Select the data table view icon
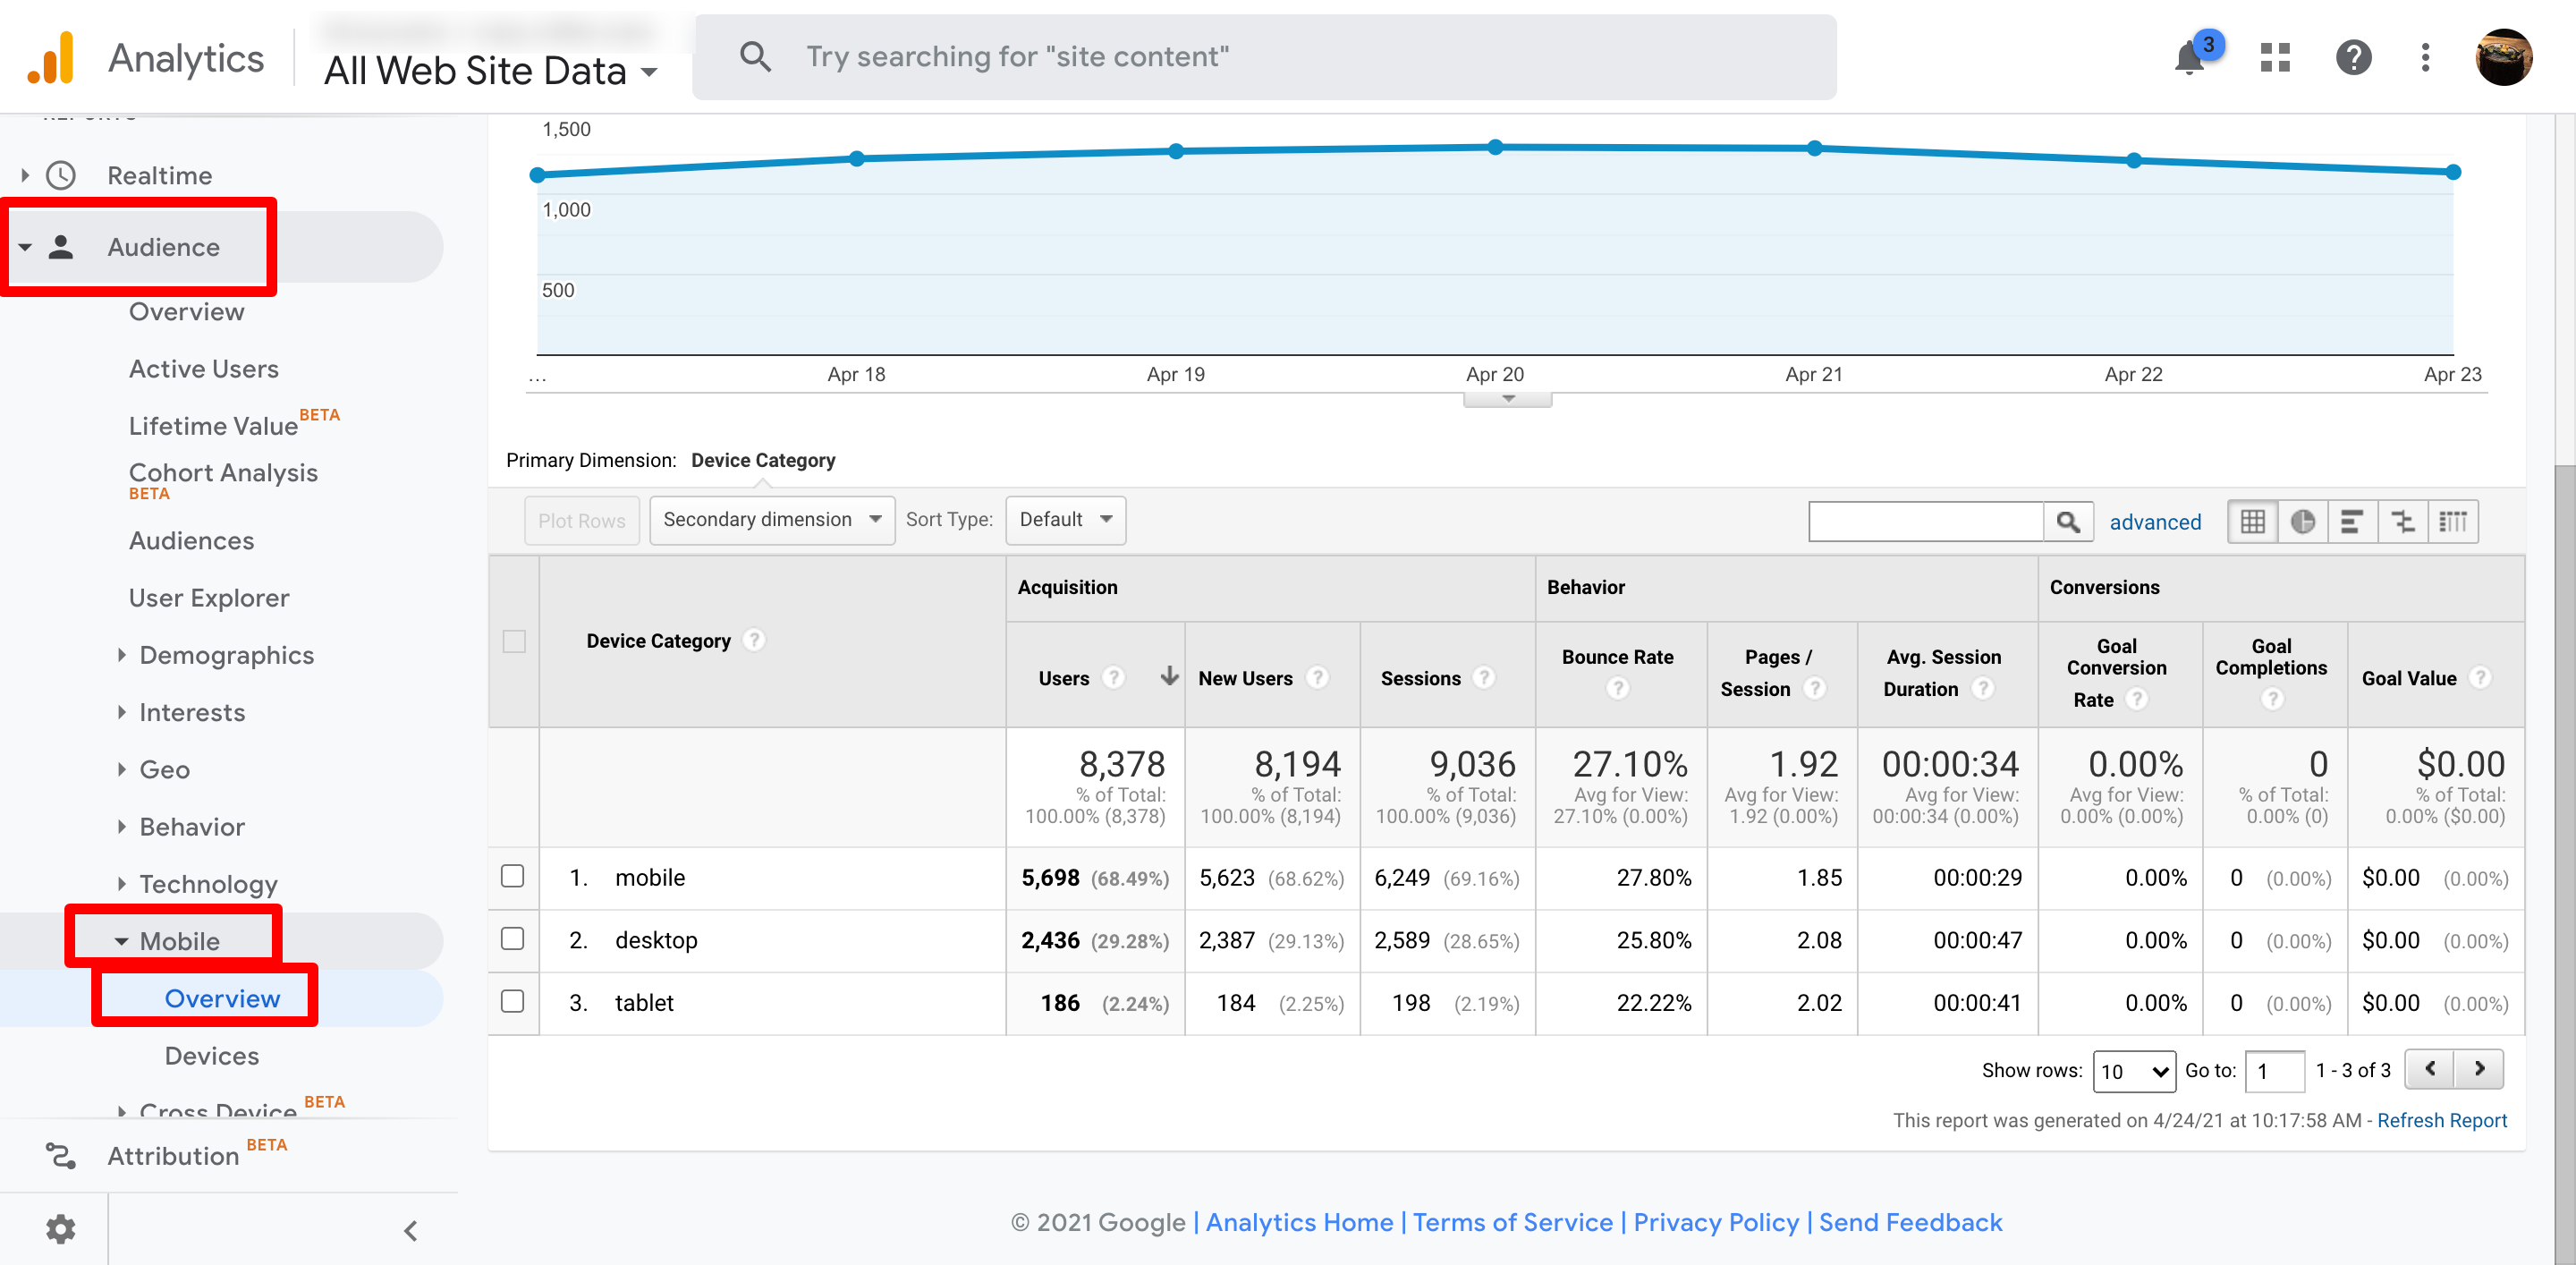The image size is (2576, 1265). pyautogui.click(x=2252, y=522)
